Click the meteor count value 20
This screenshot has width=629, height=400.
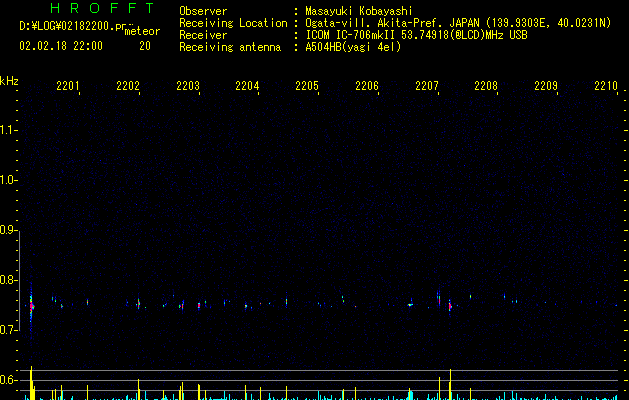point(145,46)
